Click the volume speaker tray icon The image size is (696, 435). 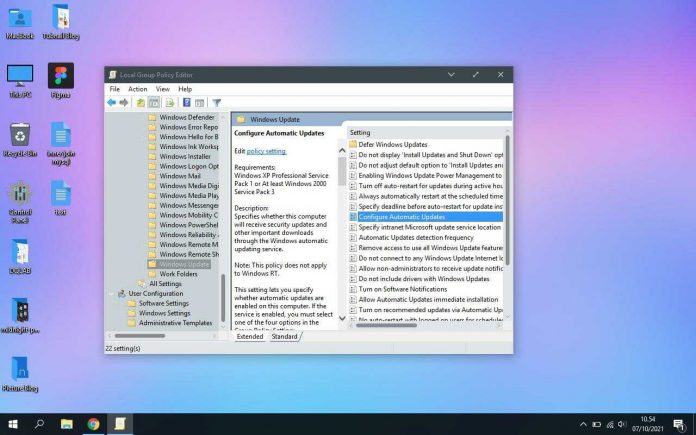[622, 425]
